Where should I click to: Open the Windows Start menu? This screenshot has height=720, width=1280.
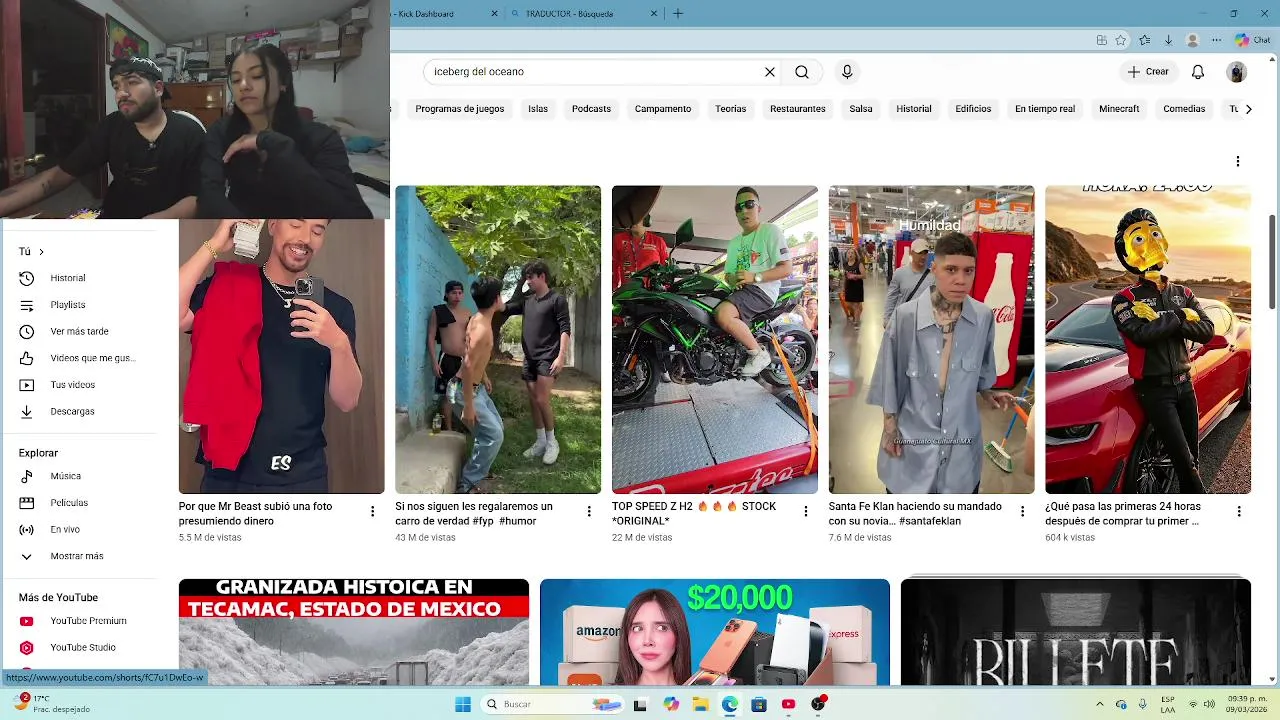(463, 705)
